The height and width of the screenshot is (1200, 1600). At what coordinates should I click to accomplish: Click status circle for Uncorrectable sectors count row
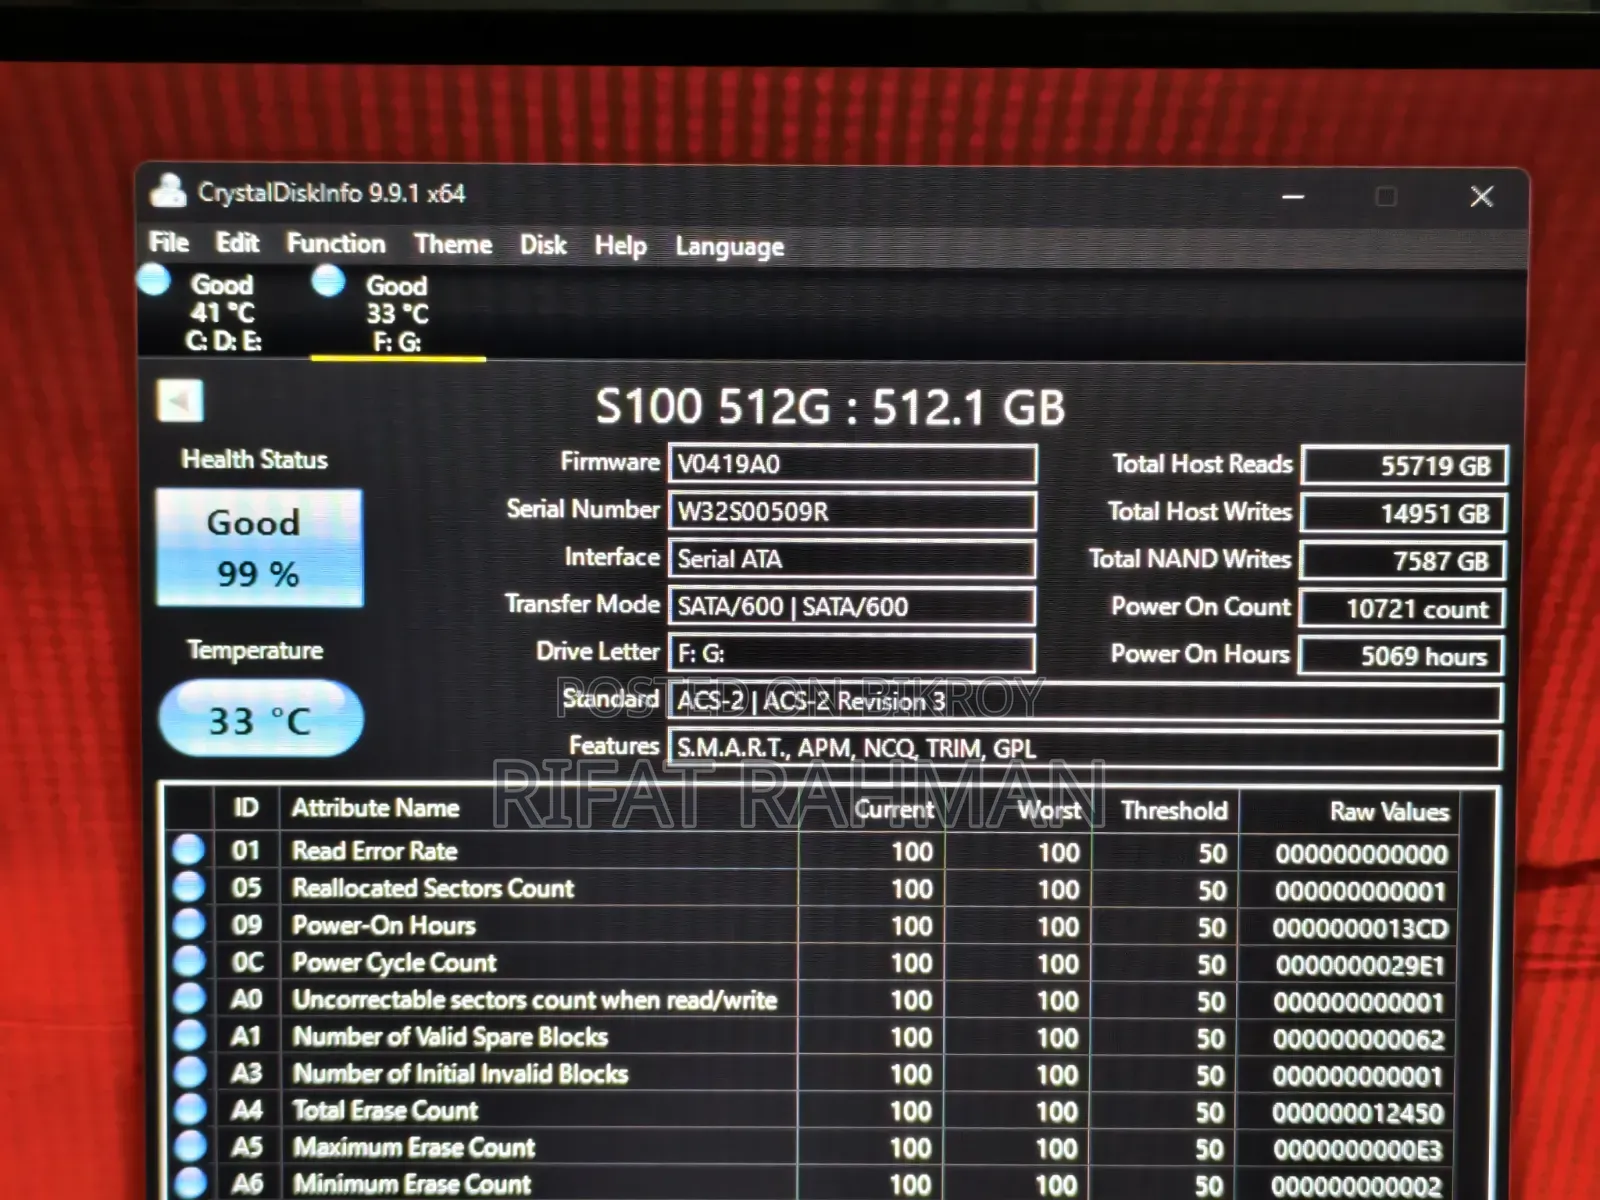pyautogui.click(x=188, y=998)
